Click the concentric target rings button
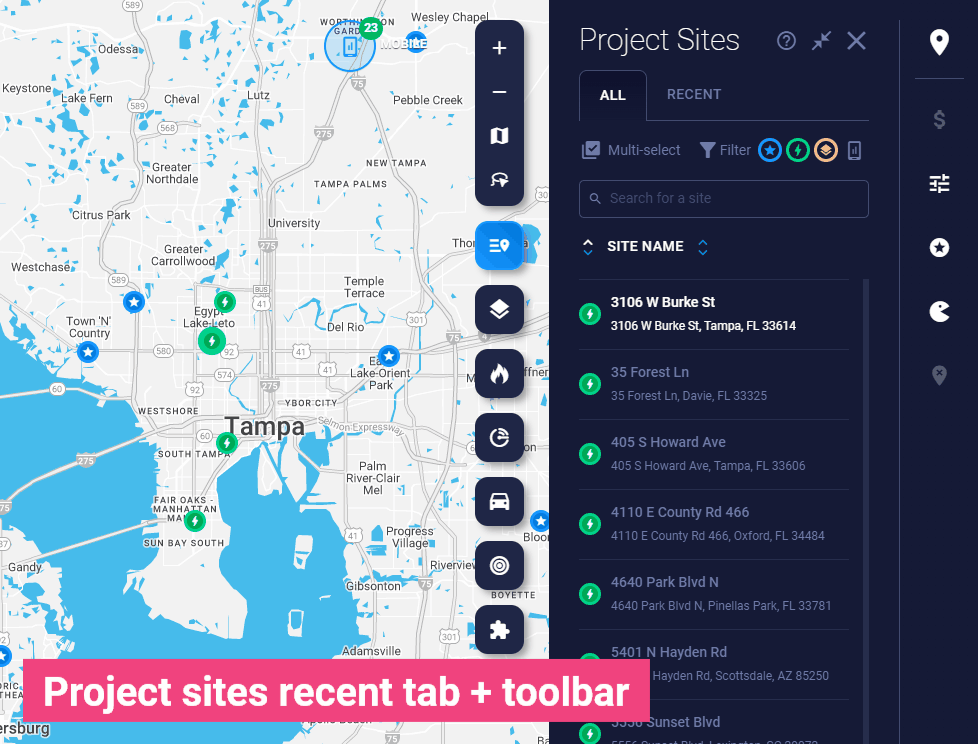The height and width of the screenshot is (744, 978). 499,566
